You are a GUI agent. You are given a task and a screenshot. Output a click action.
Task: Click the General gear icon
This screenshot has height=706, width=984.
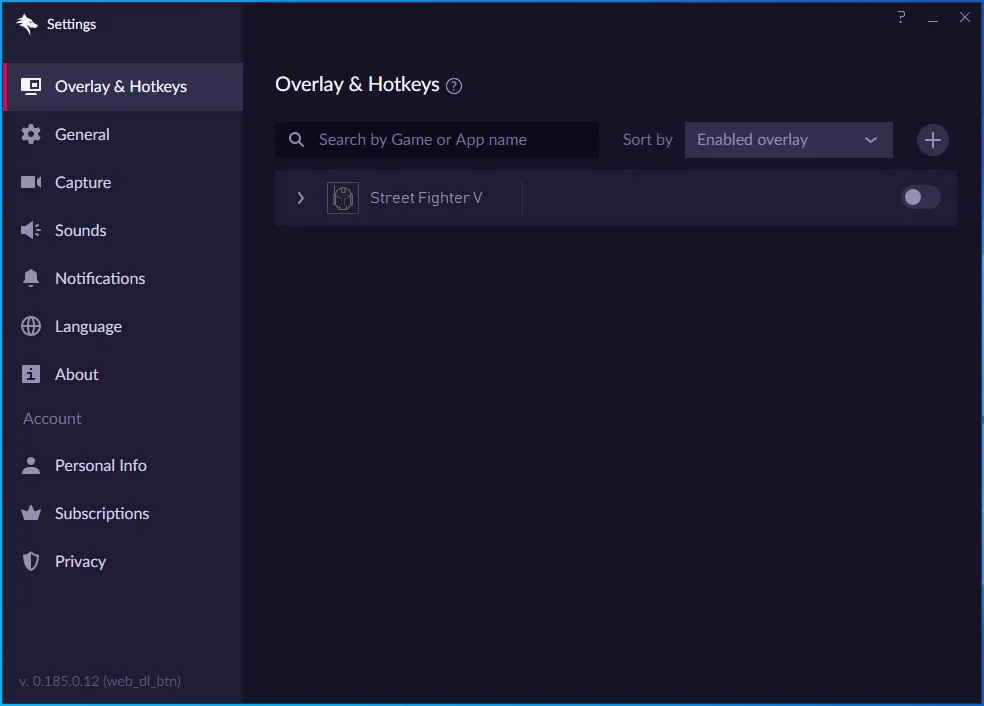(x=31, y=134)
